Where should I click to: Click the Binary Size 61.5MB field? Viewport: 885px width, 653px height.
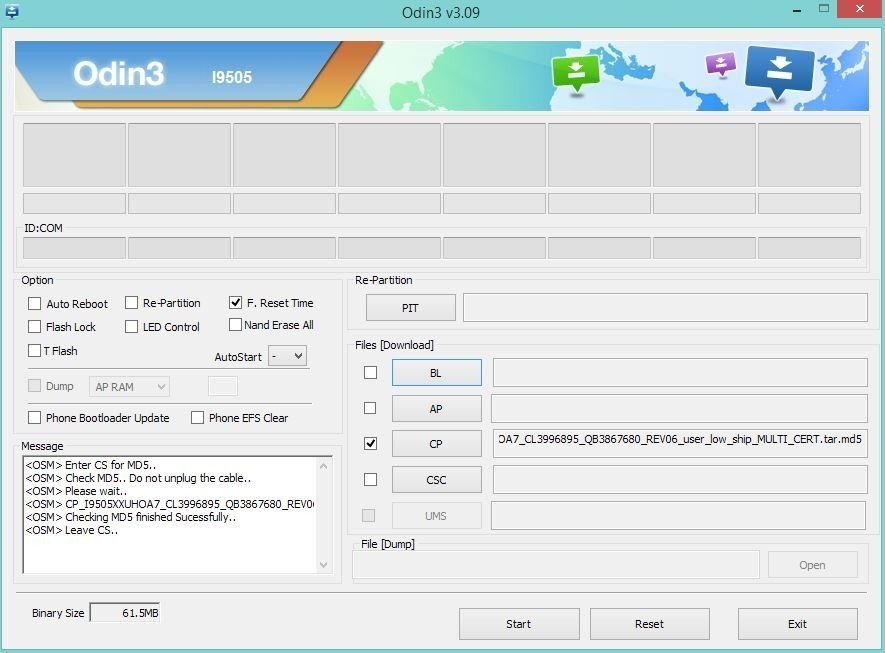pyautogui.click(x=125, y=612)
